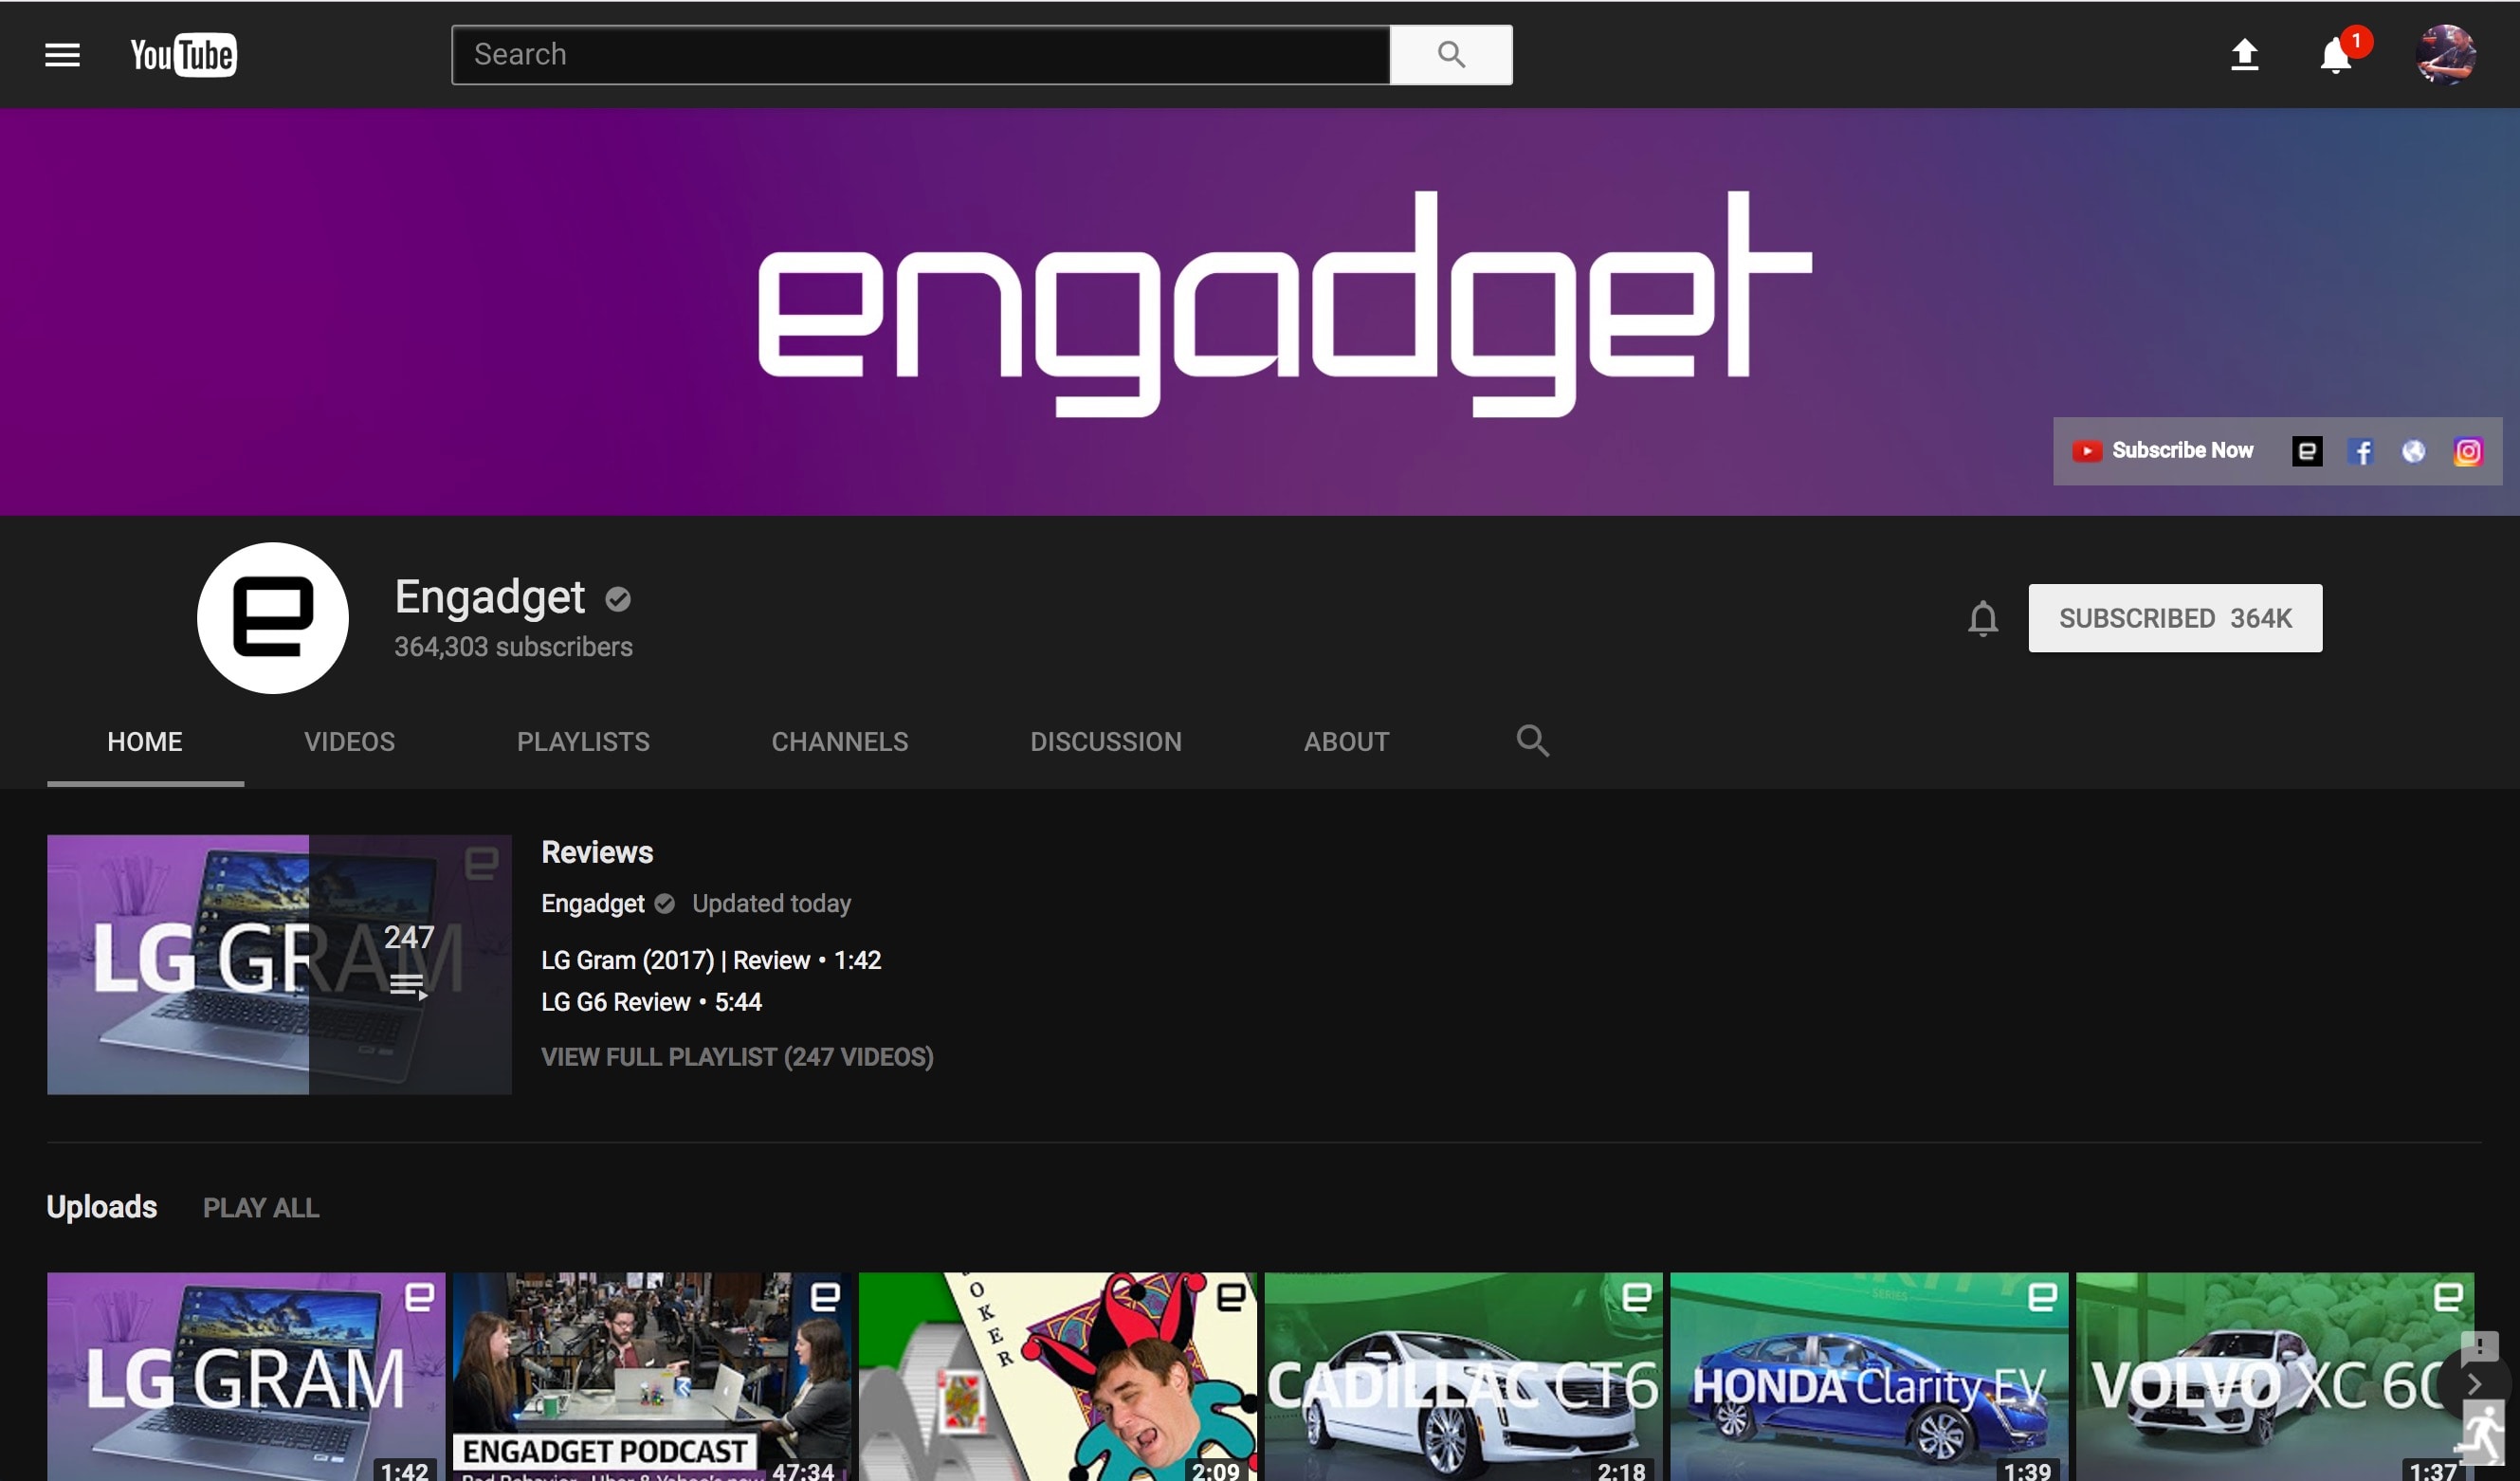Open the account avatar menu
The height and width of the screenshot is (1481, 2520).
2445,54
